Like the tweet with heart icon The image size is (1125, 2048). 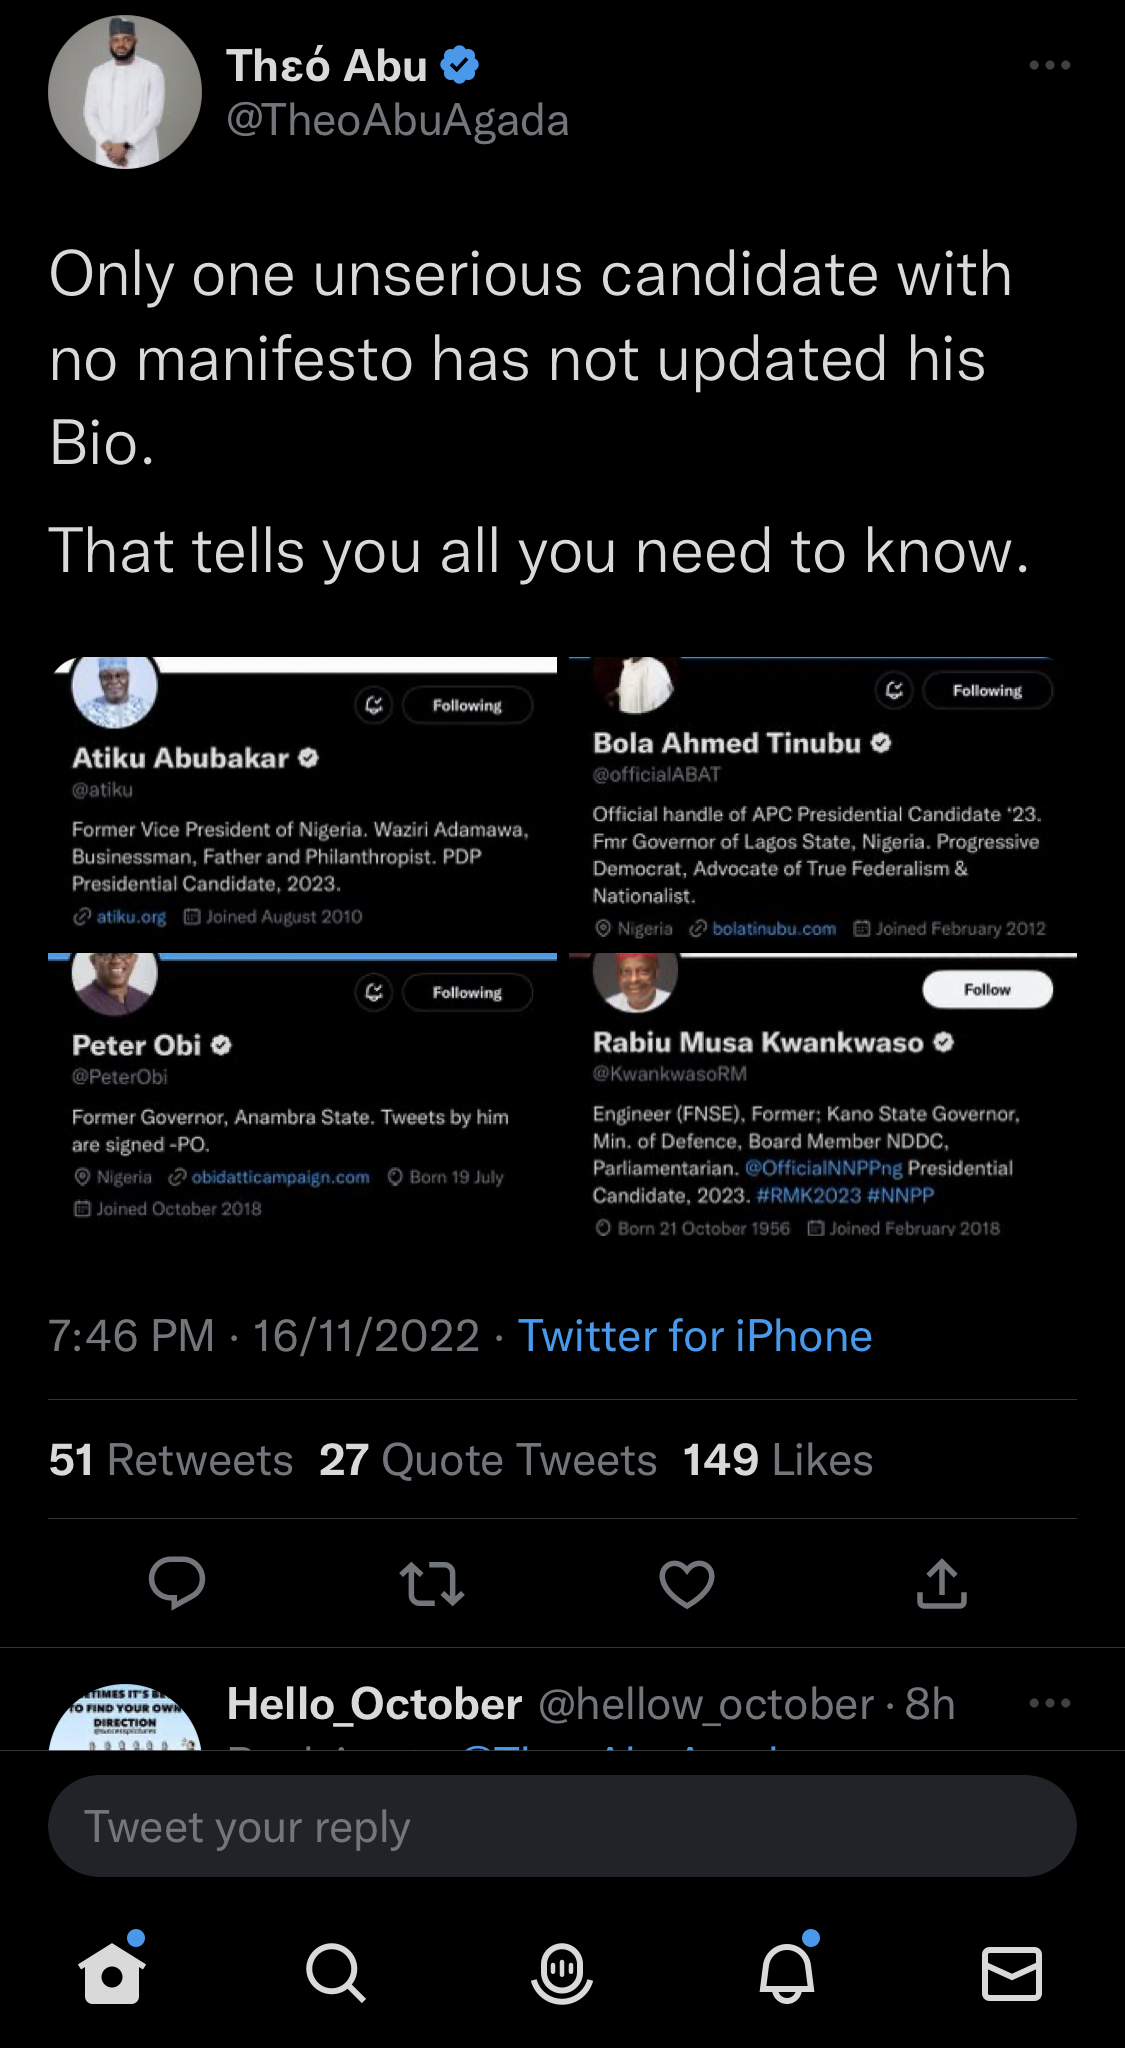[x=687, y=1583]
